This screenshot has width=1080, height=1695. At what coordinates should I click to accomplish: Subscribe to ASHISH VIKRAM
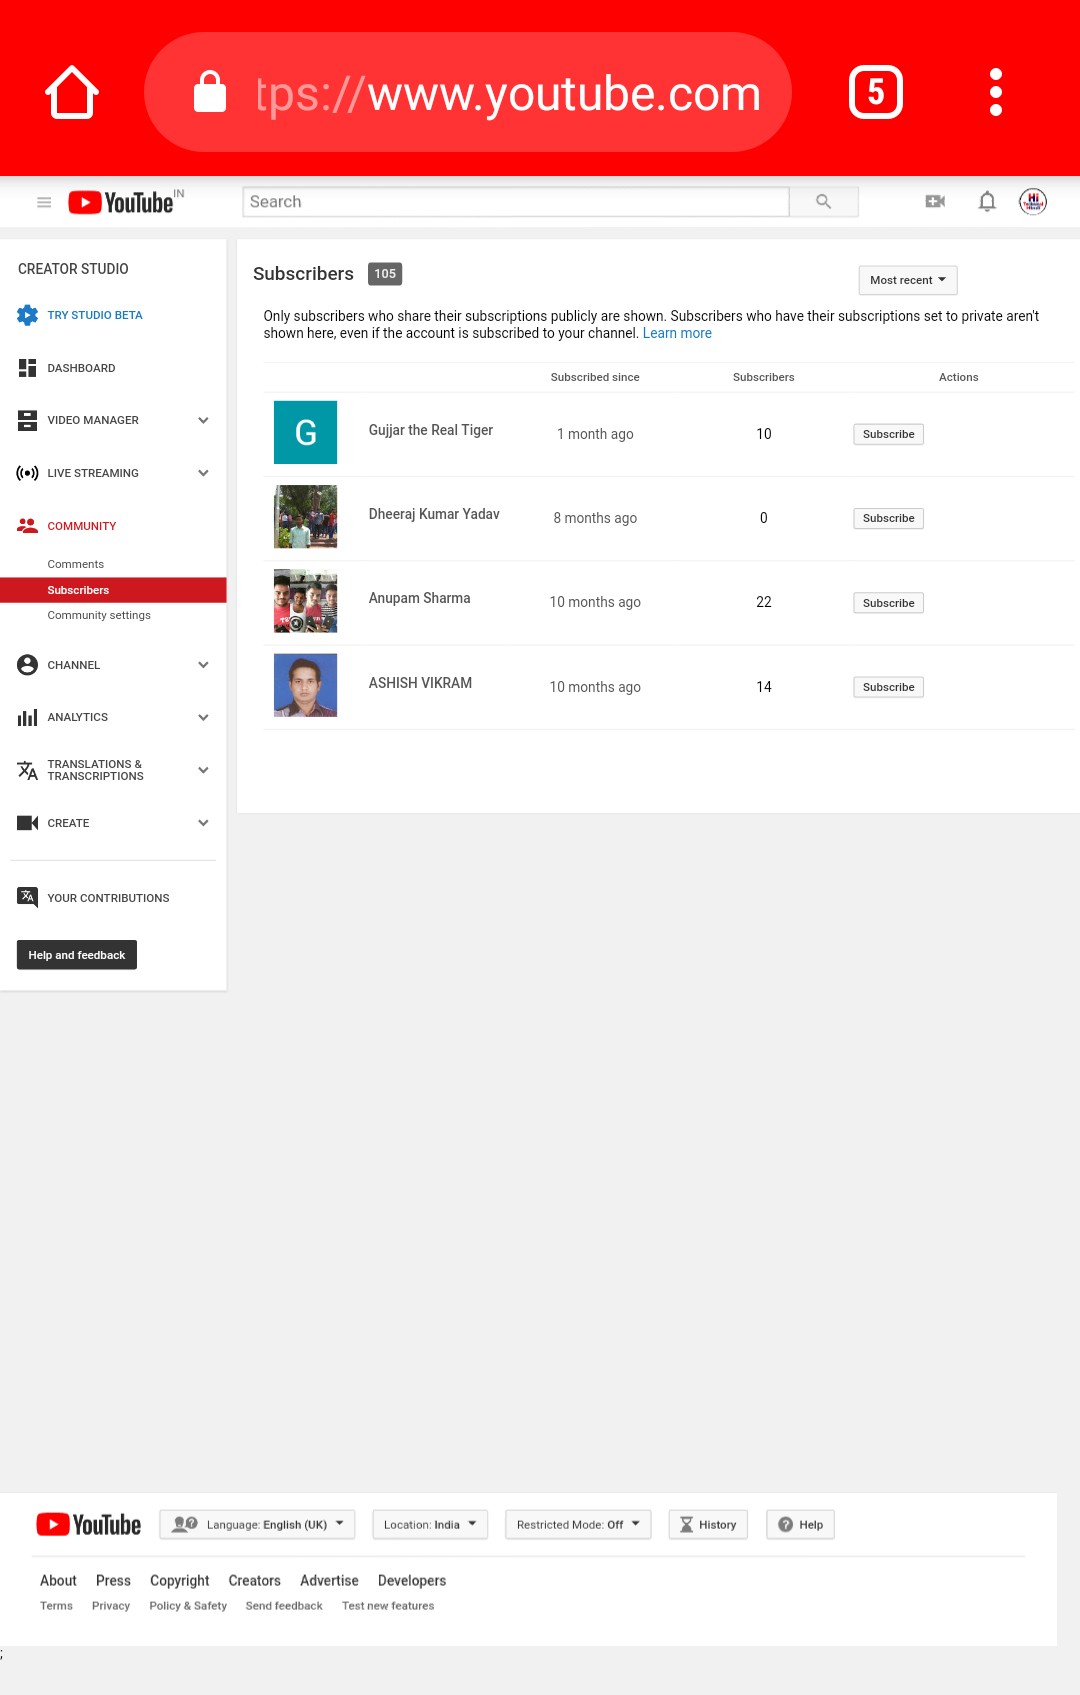tap(888, 687)
